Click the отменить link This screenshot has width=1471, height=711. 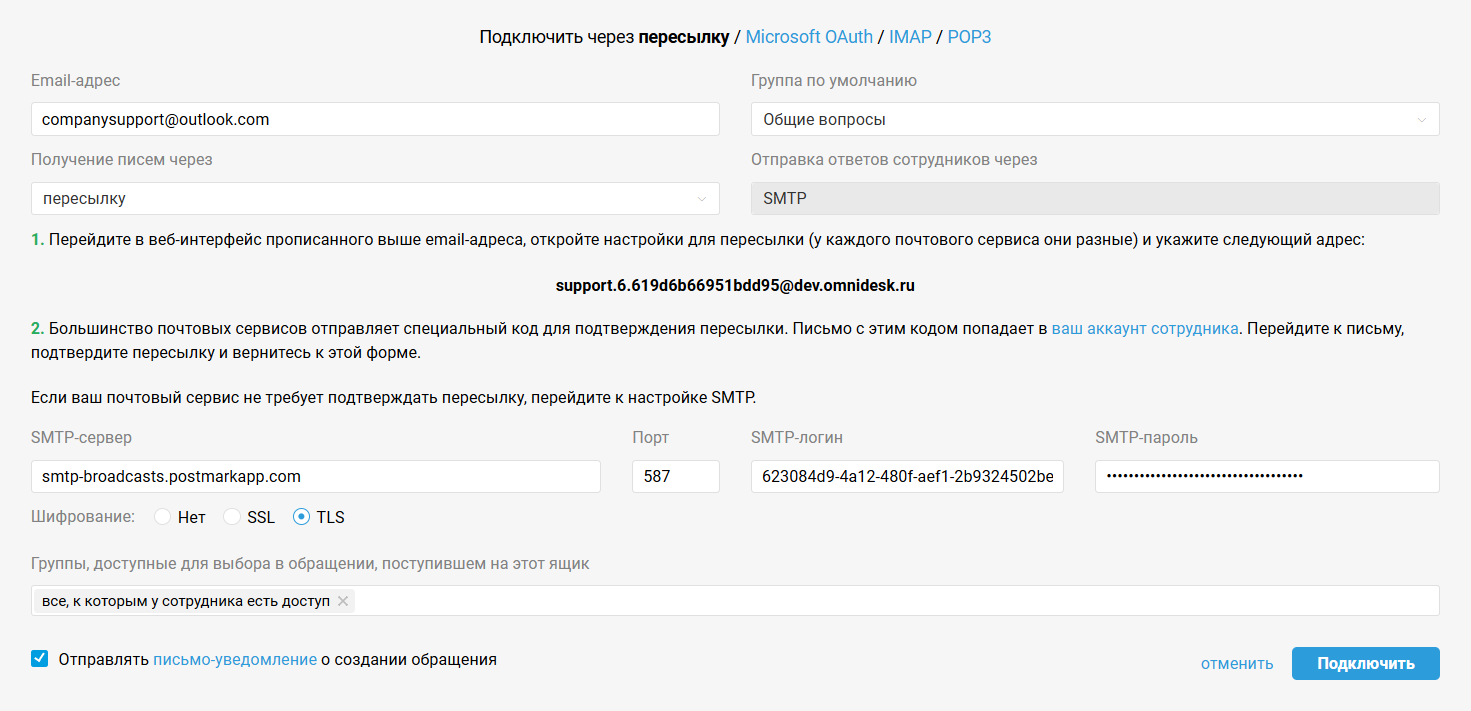coord(1237,663)
